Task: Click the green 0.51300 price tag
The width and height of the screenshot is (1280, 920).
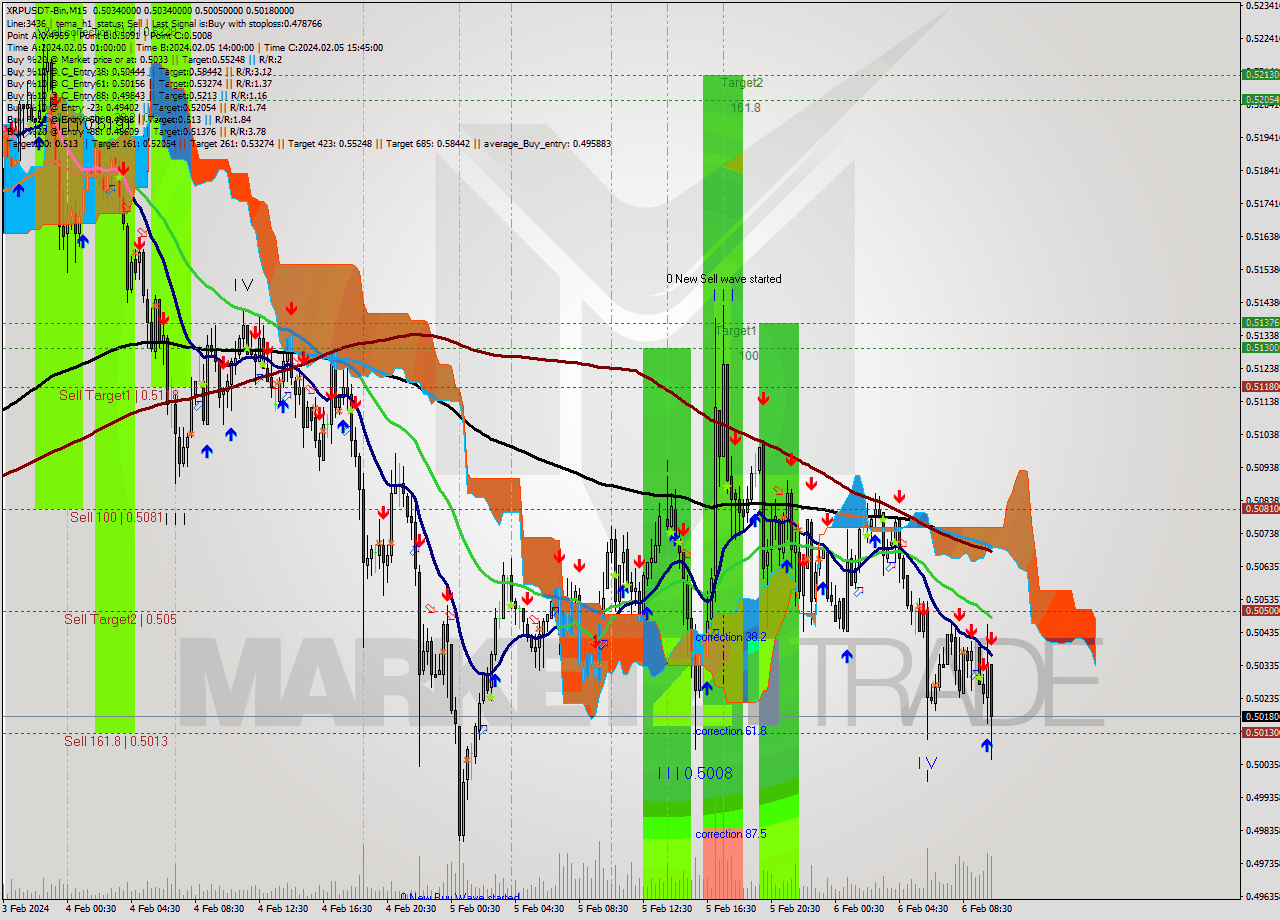Action: pos(1260,347)
